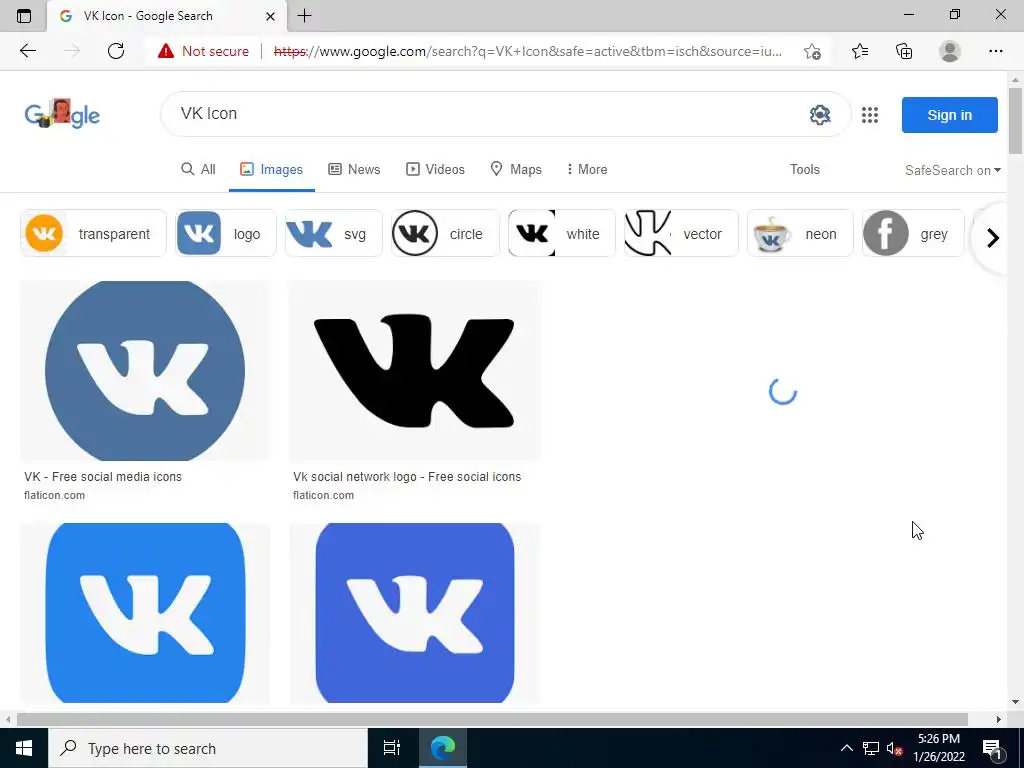This screenshot has height=768, width=1024.
Task: Click the Microsoft Edge taskbar icon
Action: tap(442, 748)
